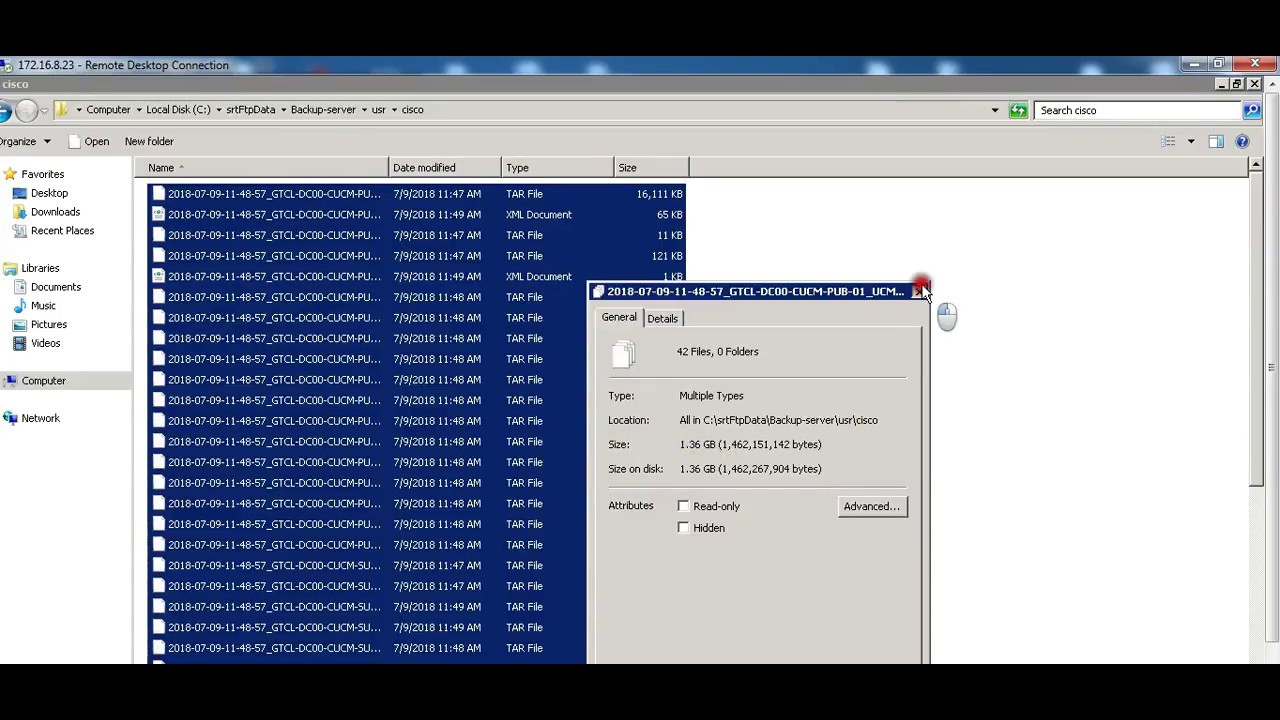Click the Documents library icon
Viewport: 1280px width, 720px height.
point(19,287)
